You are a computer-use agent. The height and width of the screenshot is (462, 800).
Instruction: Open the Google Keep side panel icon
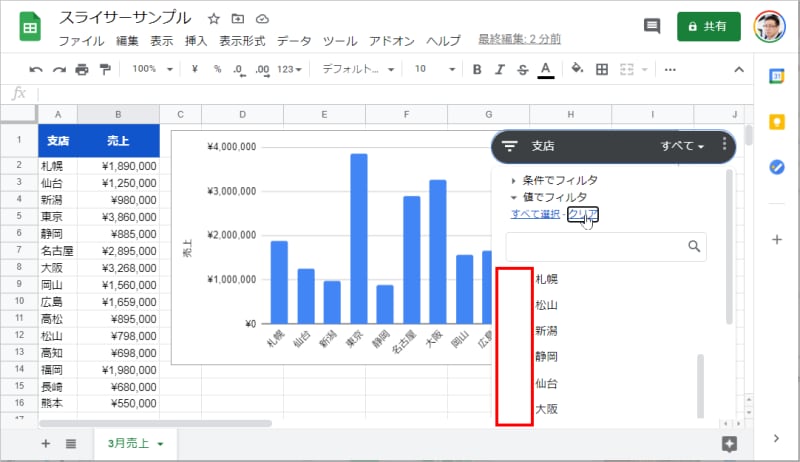tap(777, 122)
